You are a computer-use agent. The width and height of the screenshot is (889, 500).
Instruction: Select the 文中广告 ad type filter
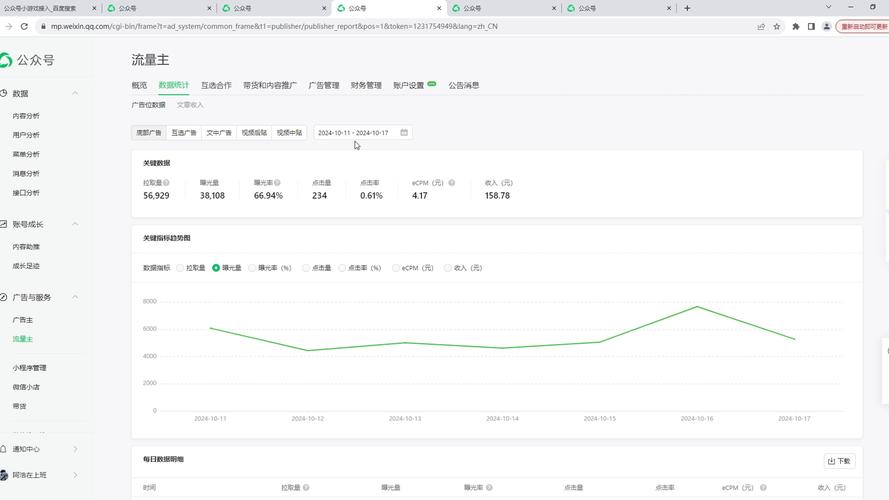pyautogui.click(x=219, y=133)
